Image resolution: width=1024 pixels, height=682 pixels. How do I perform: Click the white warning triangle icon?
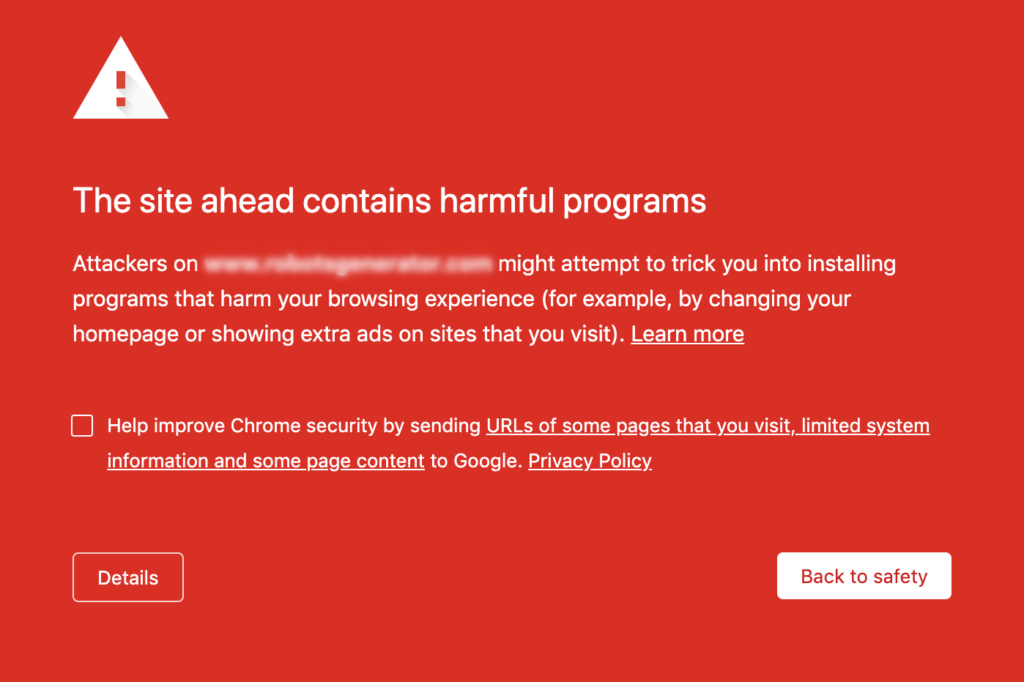pyautogui.click(x=121, y=78)
